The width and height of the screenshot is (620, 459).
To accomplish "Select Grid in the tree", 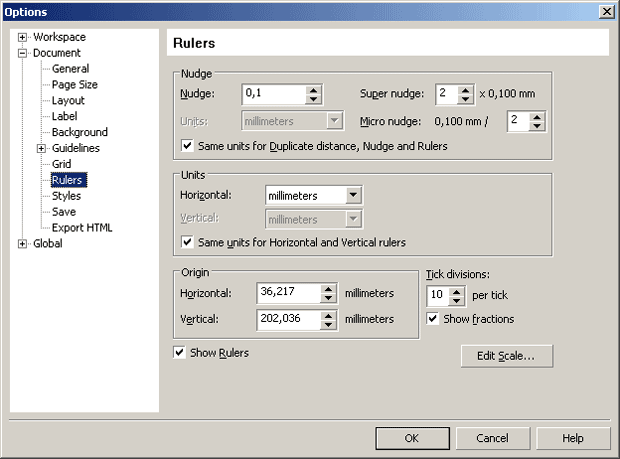I will tap(61, 164).
